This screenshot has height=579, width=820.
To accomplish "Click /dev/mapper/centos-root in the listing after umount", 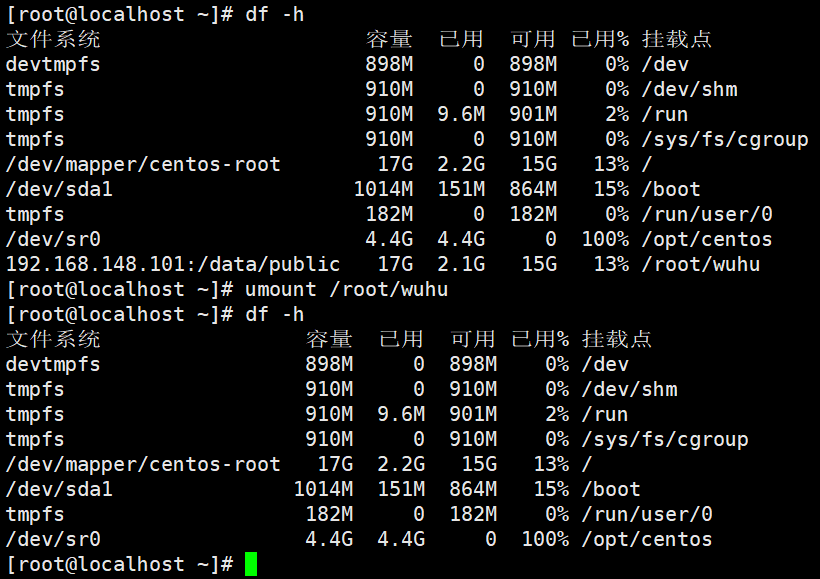I will pos(143,464).
